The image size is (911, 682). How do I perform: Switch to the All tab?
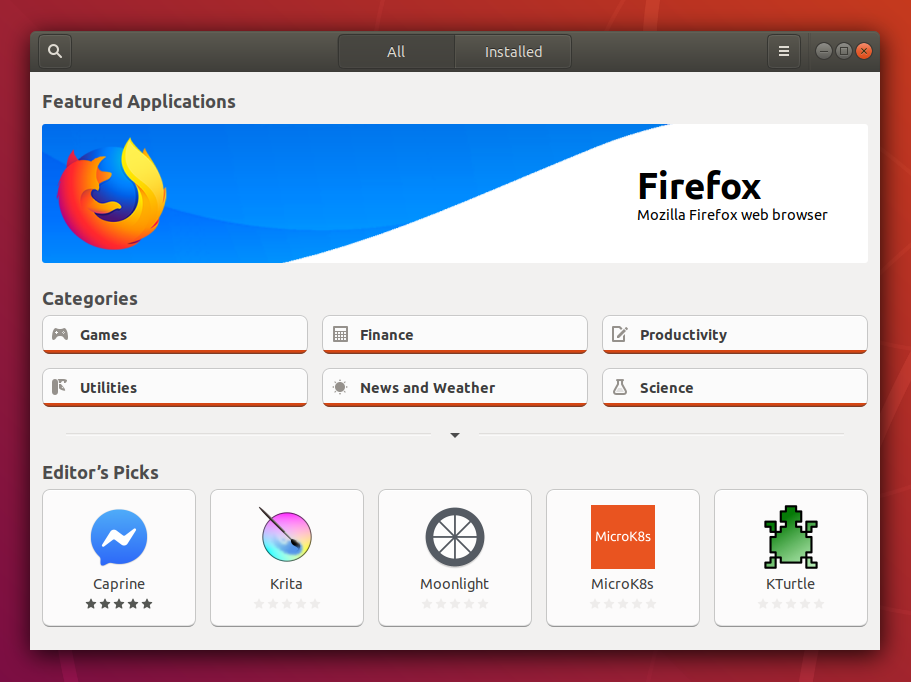tap(396, 52)
